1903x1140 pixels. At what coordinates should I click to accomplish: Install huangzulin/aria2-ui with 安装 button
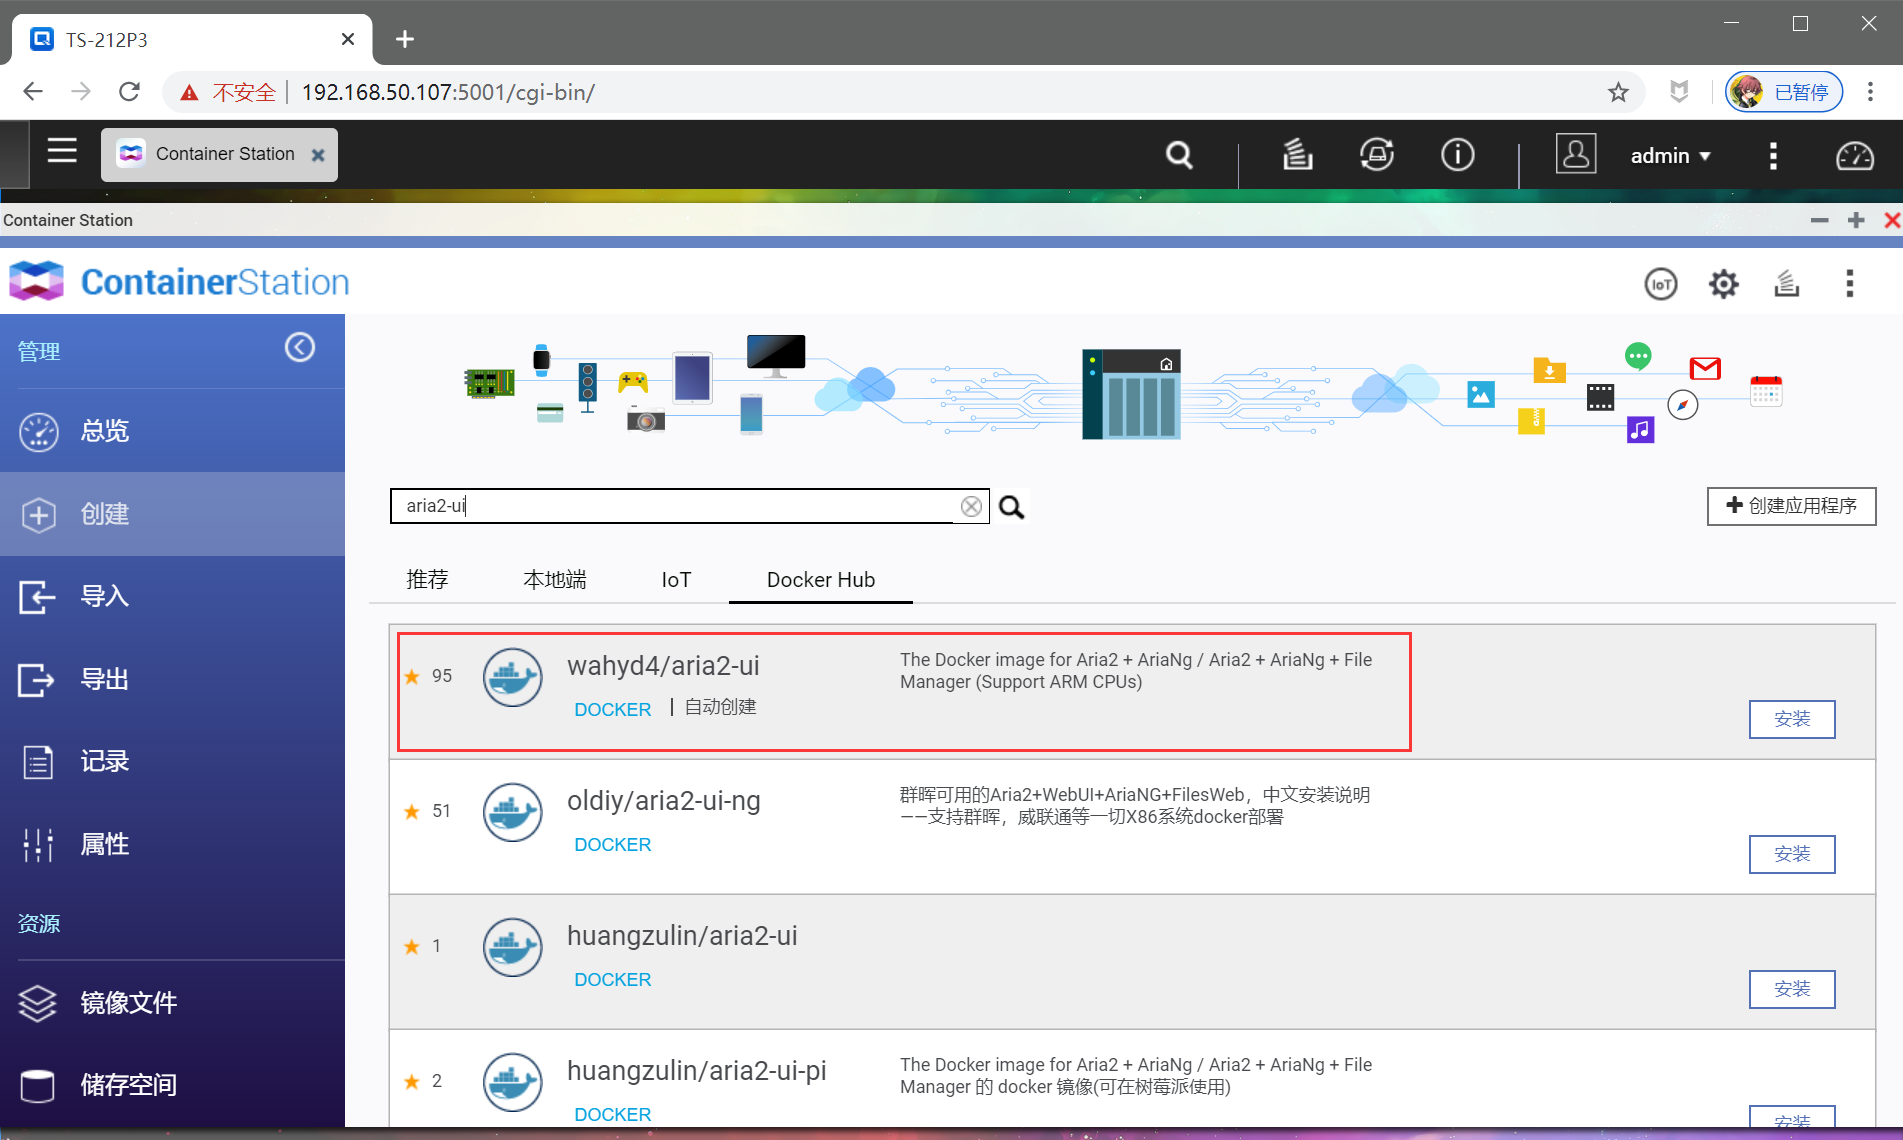click(x=1792, y=989)
